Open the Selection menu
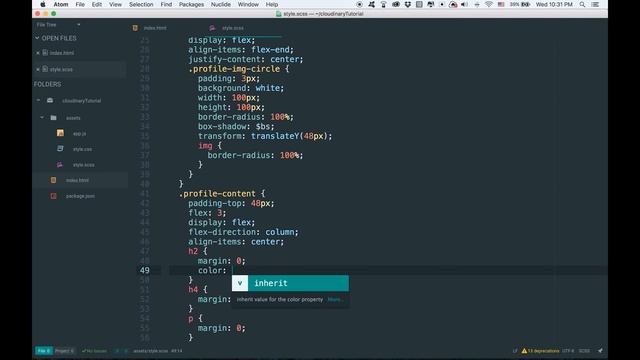This screenshot has height=360, width=640. coord(141,4)
